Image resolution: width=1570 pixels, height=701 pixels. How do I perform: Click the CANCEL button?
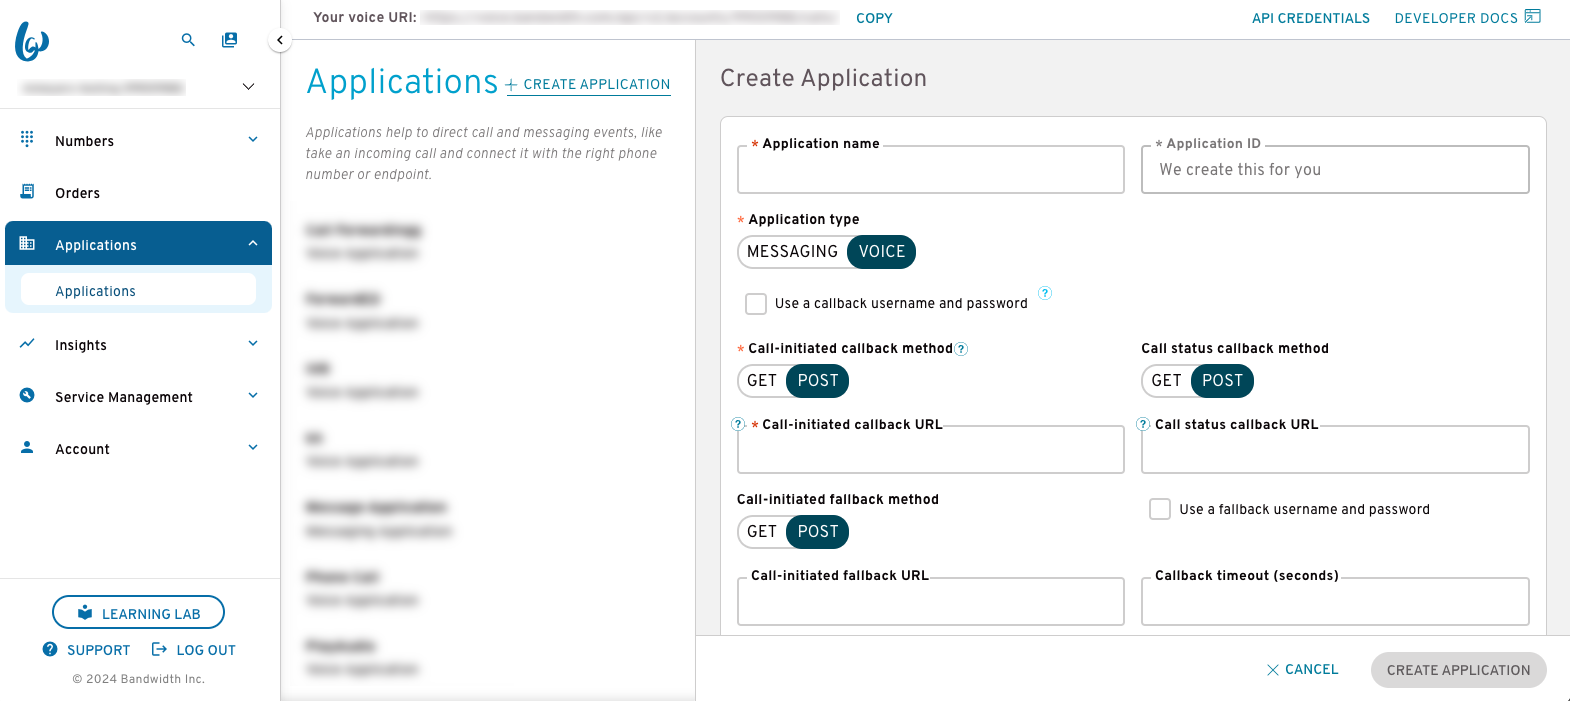[x=1302, y=670]
